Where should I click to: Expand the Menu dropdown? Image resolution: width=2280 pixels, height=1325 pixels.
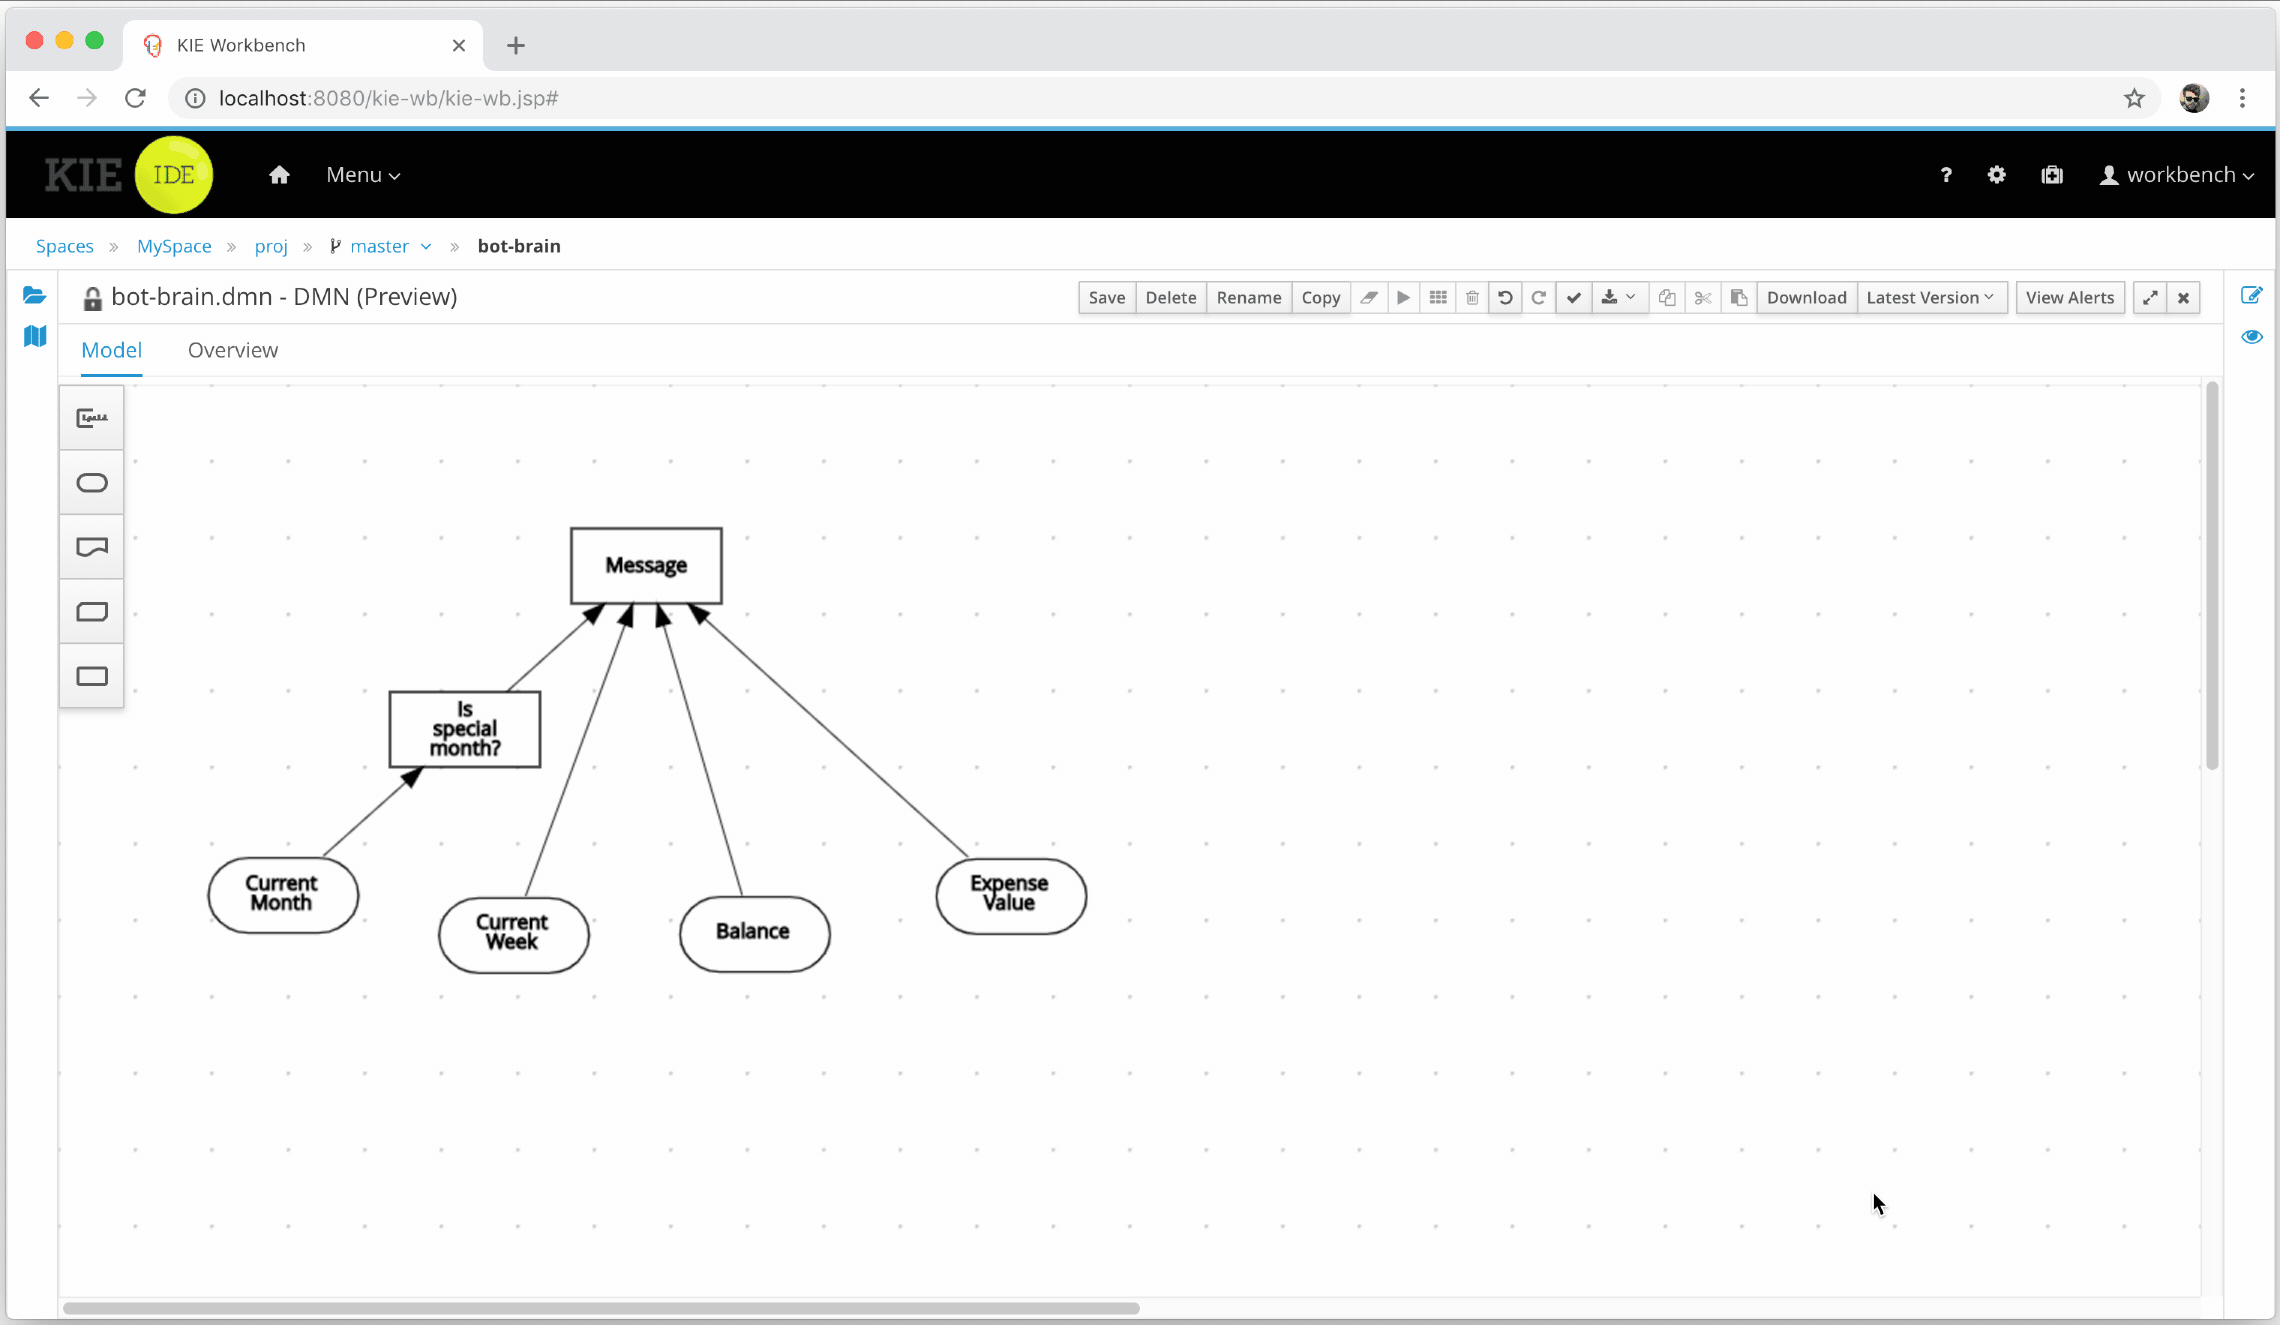pyautogui.click(x=364, y=175)
